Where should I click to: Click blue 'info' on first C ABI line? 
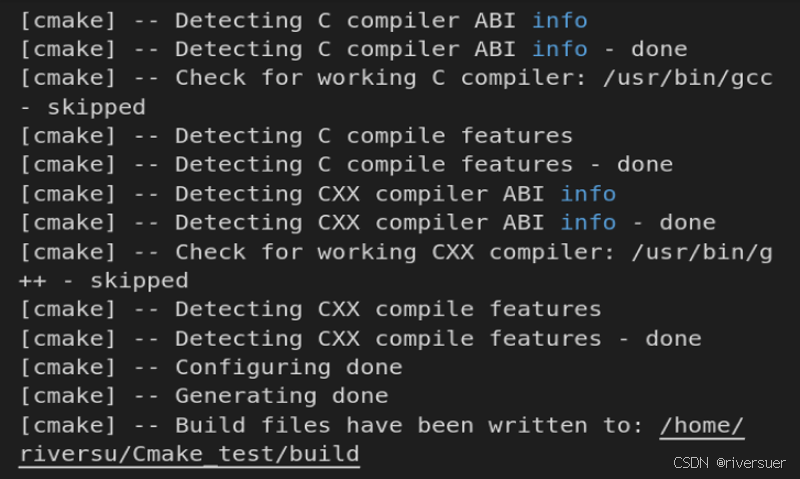pyautogui.click(x=559, y=20)
